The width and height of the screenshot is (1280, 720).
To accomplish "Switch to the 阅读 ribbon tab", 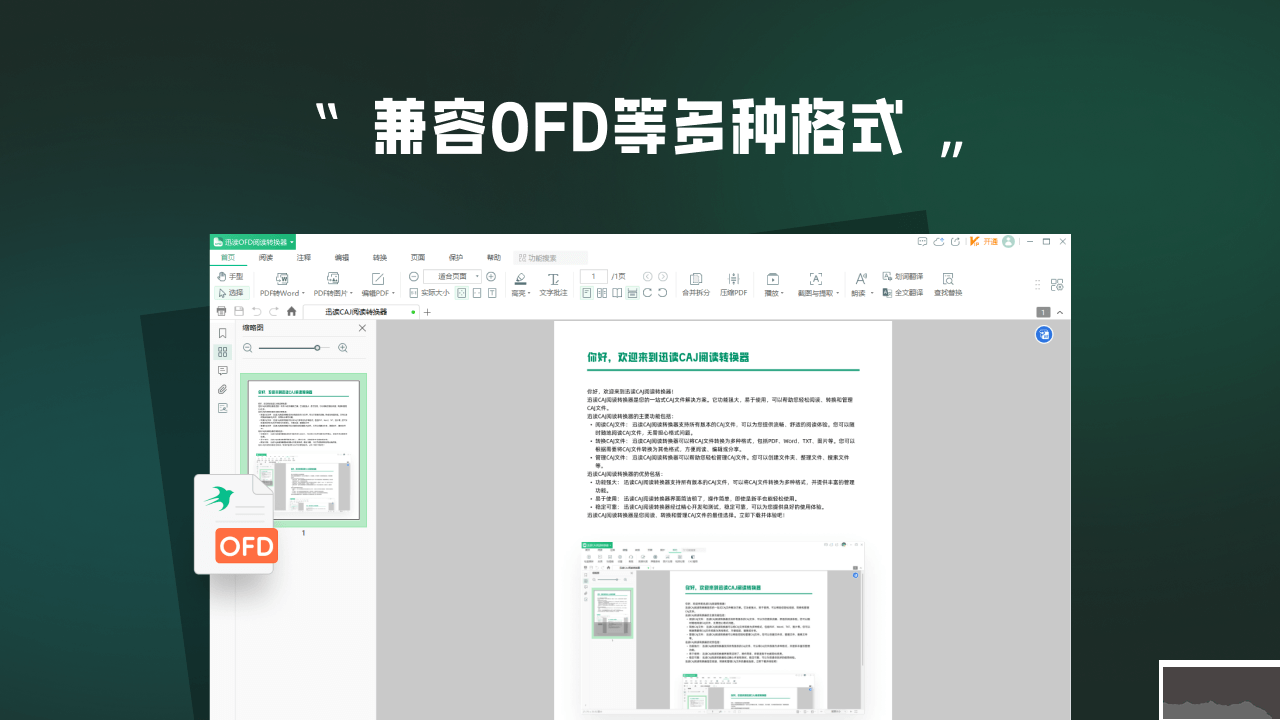I will click(266, 258).
